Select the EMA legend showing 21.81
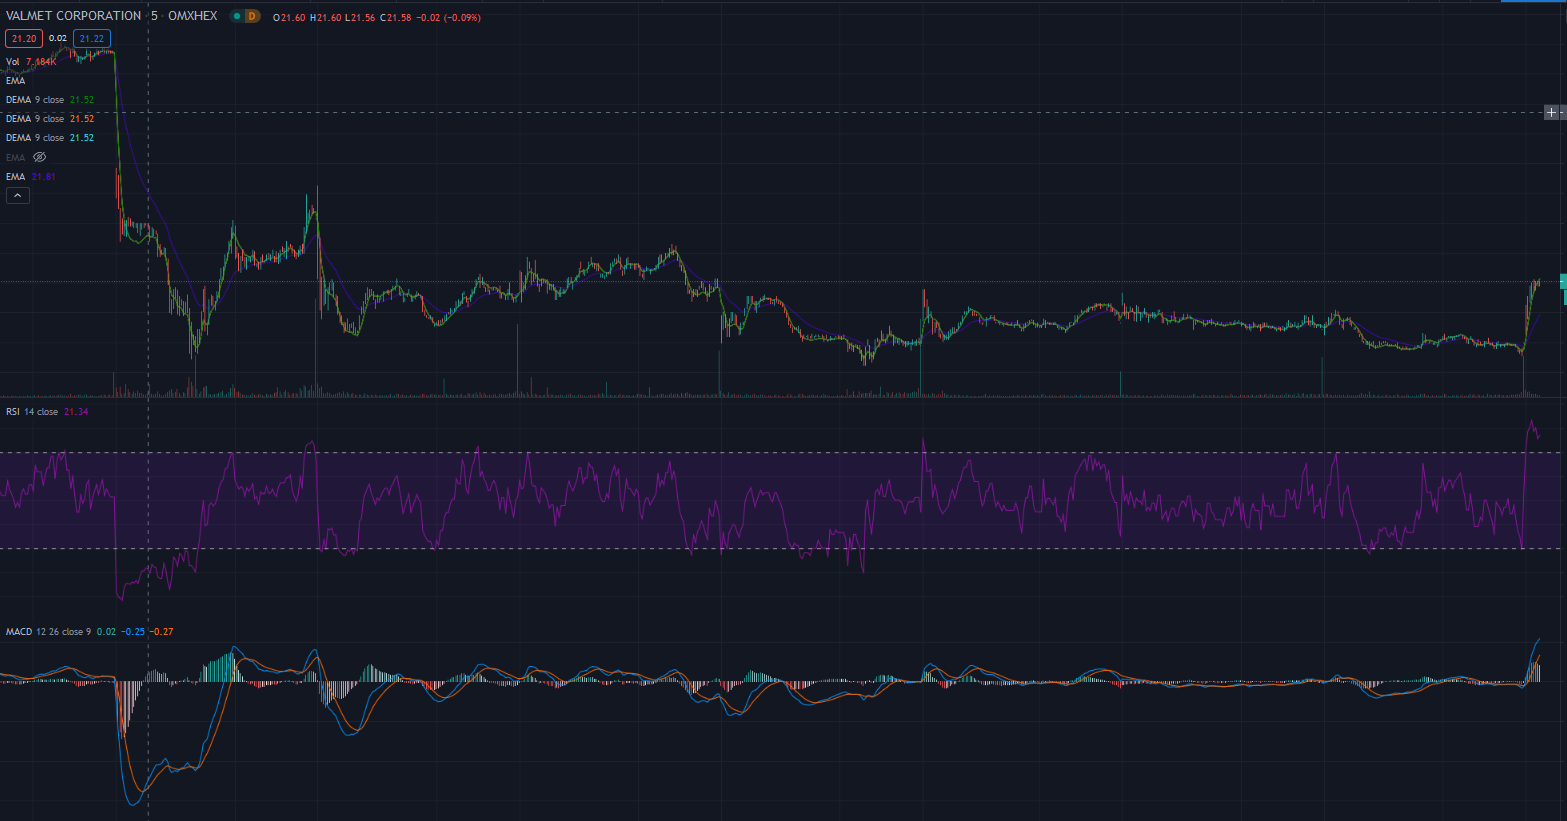The width and height of the screenshot is (1567, 821). [31, 177]
